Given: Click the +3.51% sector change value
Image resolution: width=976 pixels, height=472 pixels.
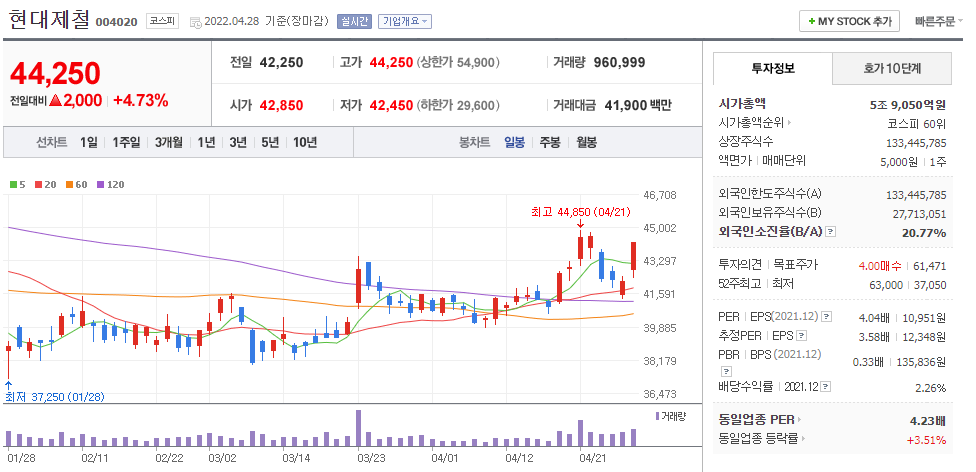Looking at the screenshot, I should tap(927, 440).
